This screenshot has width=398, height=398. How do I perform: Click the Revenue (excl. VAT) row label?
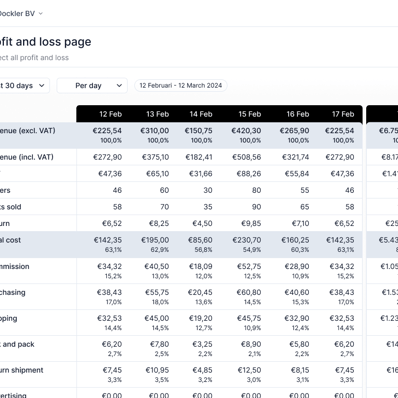pyautogui.click(x=27, y=131)
